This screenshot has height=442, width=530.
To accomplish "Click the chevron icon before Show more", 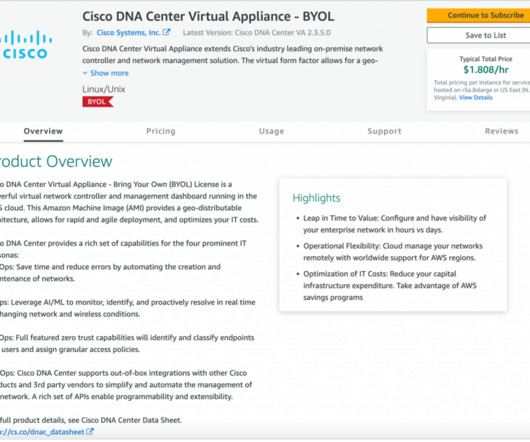I will [x=85, y=73].
